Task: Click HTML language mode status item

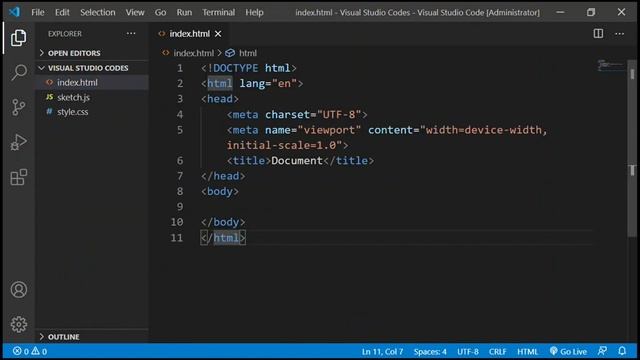Action: [528, 351]
